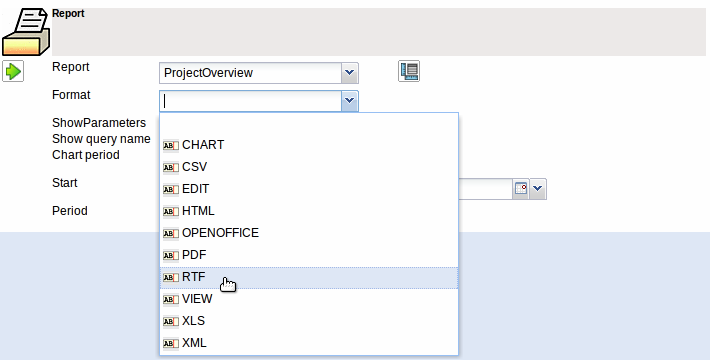Select the blank entry in format list
The width and height of the screenshot is (710, 360).
(309, 124)
